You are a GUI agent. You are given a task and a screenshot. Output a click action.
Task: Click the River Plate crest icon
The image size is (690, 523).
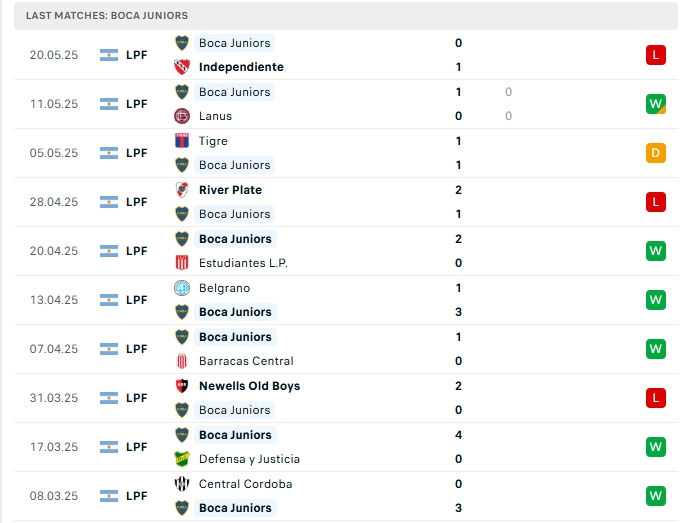click(x=182, y=190)
